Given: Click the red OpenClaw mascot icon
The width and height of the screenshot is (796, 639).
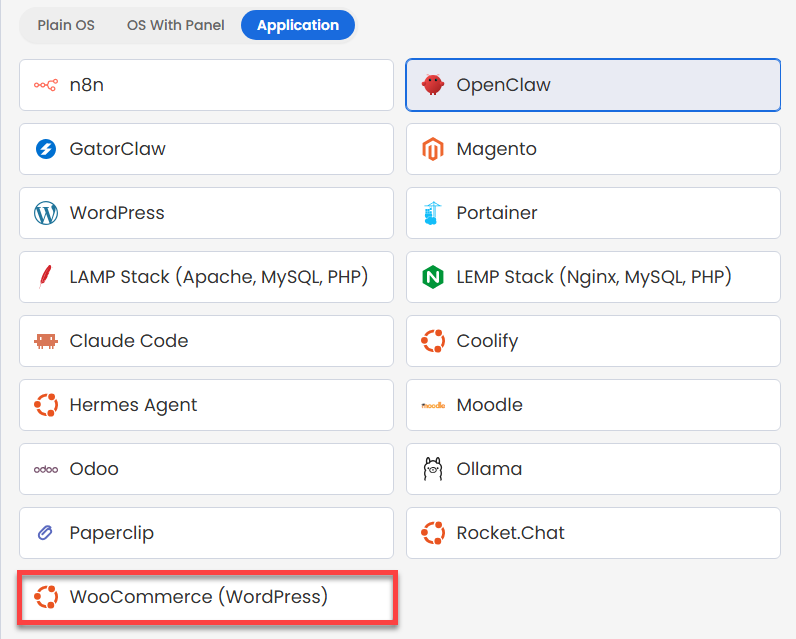Looking at the screenshot, I should [x=433, y=85].
